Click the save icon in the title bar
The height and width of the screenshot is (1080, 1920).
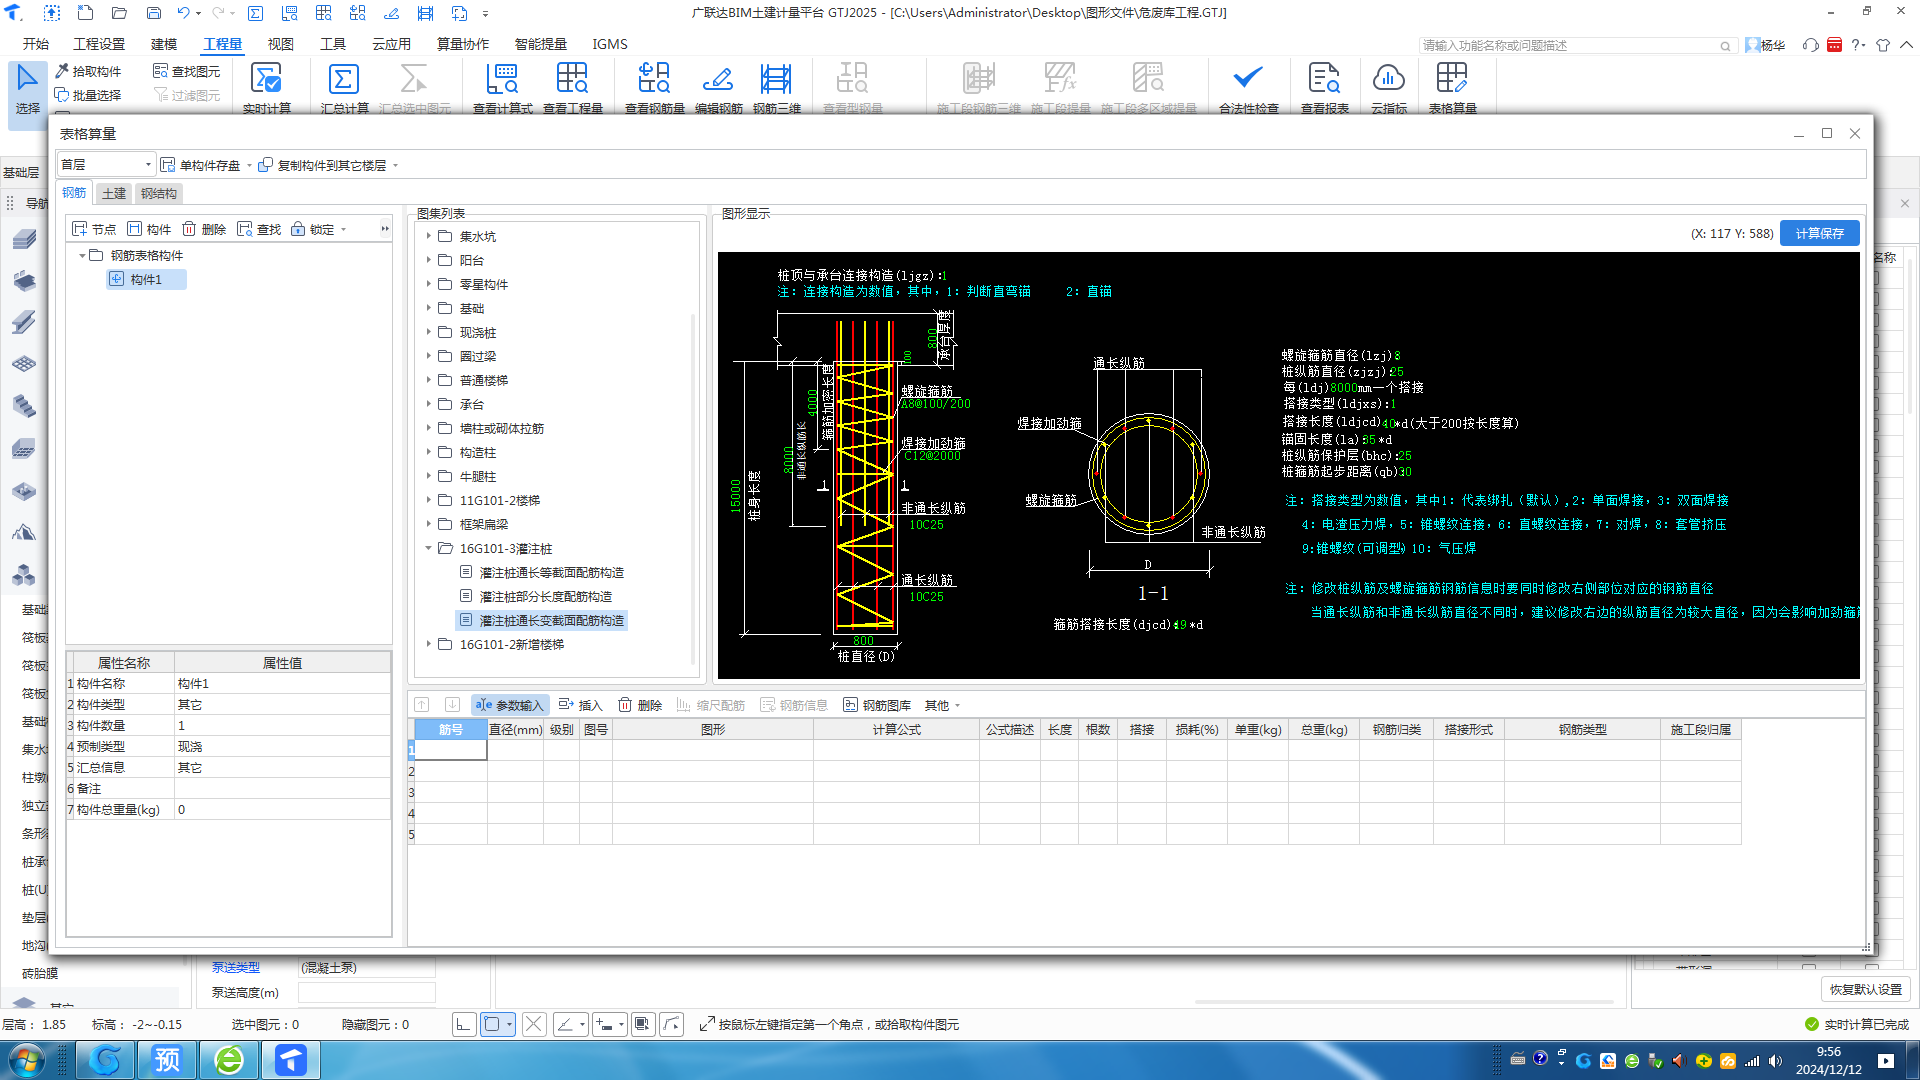[x=153, y=13]
